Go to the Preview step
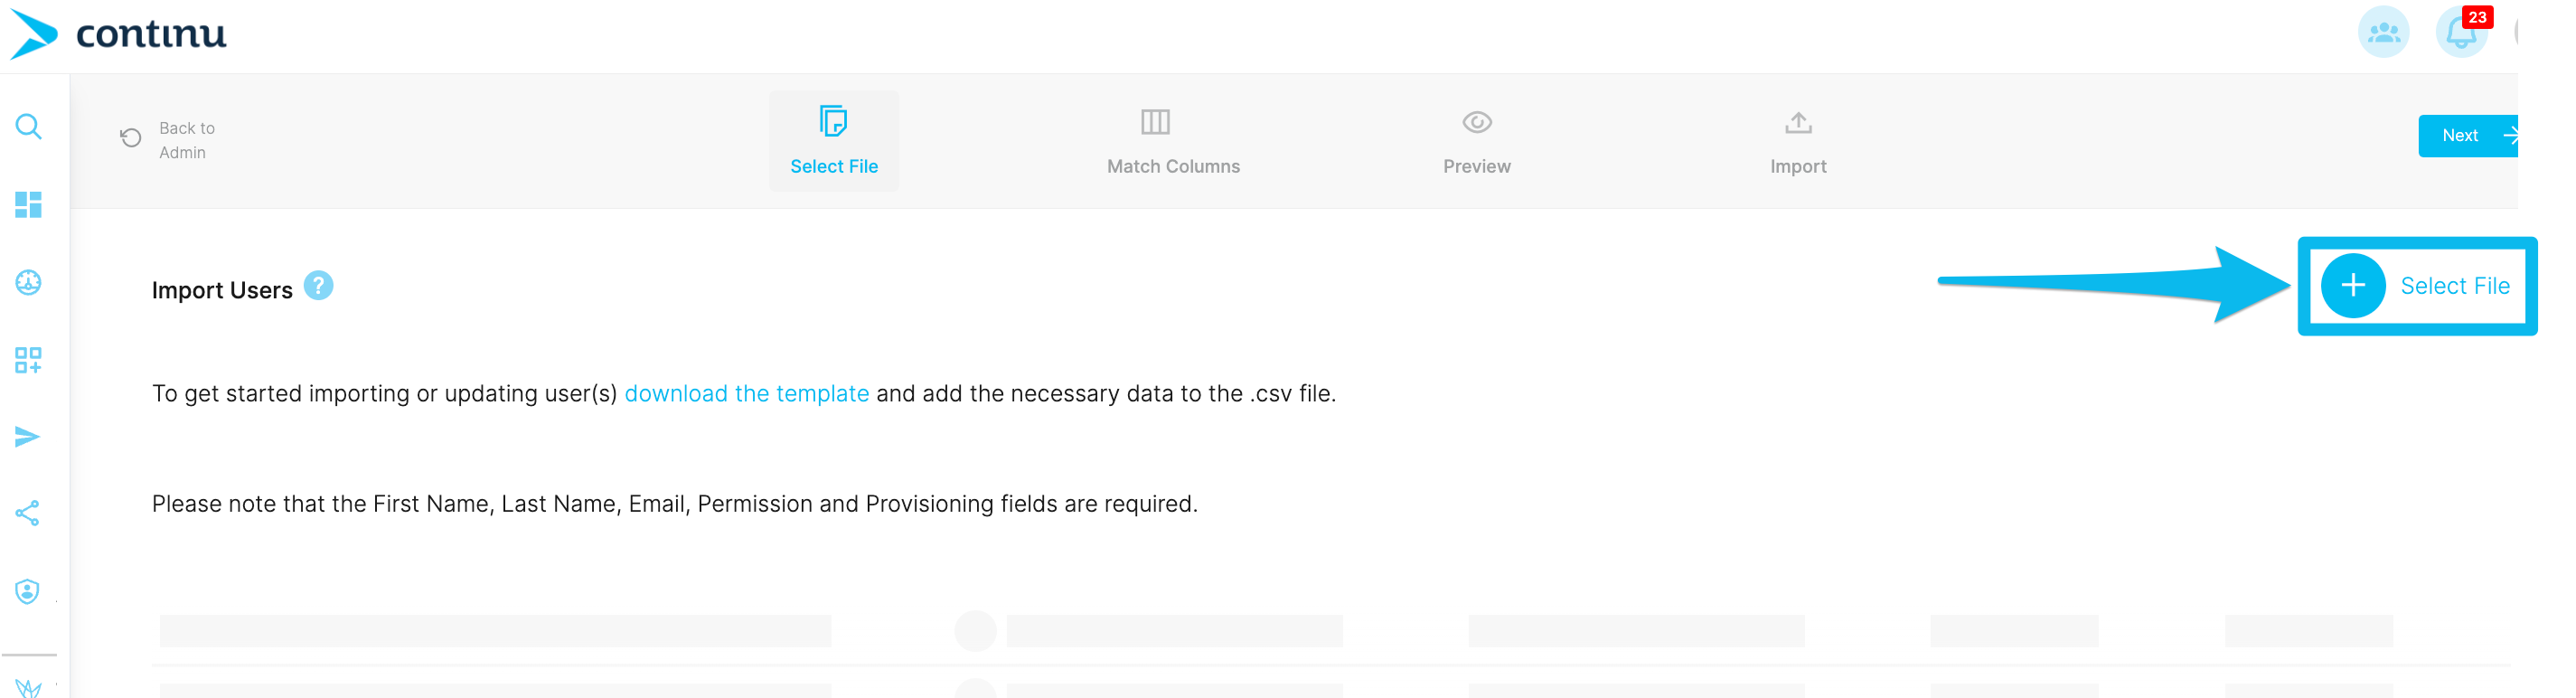Image resolution: width=2576 pixels, height=698 pixels. tap(1477, 141)
